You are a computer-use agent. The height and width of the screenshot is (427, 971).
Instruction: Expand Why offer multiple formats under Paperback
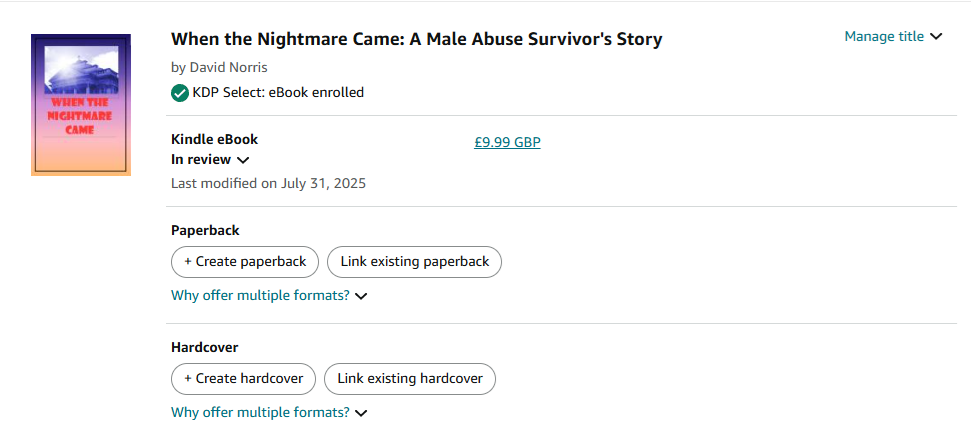(260, 296)
